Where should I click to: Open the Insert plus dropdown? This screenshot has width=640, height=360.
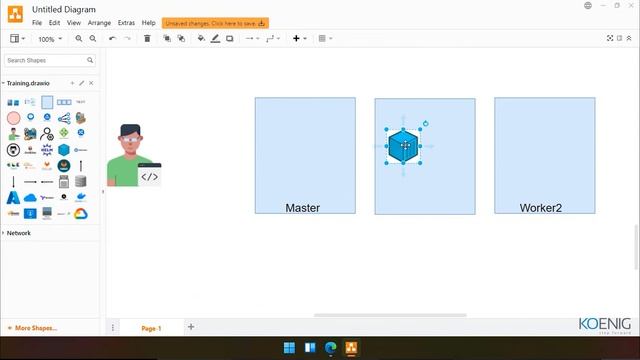coord(300,38)
